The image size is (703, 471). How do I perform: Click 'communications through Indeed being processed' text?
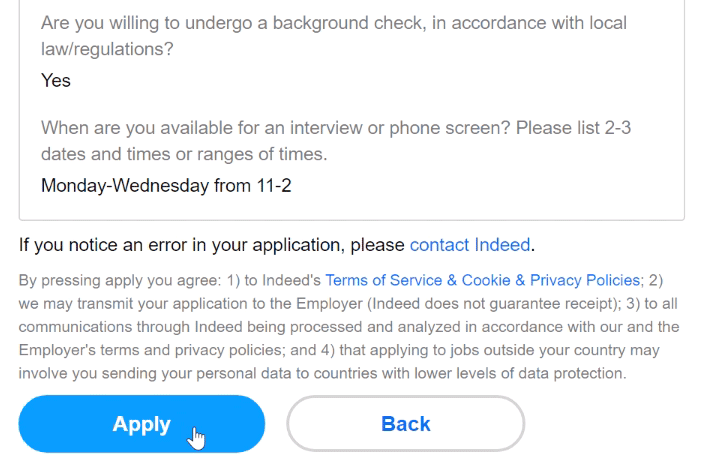click(190, 327)
